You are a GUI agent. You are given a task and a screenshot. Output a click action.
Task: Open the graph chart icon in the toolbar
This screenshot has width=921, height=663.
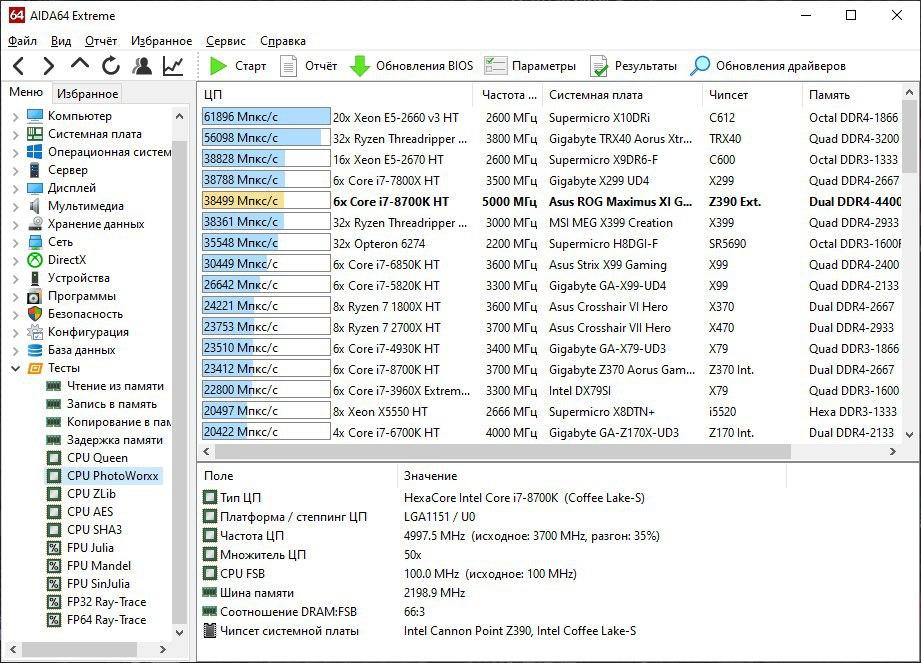pyautogui.click(x=173, y=66)
